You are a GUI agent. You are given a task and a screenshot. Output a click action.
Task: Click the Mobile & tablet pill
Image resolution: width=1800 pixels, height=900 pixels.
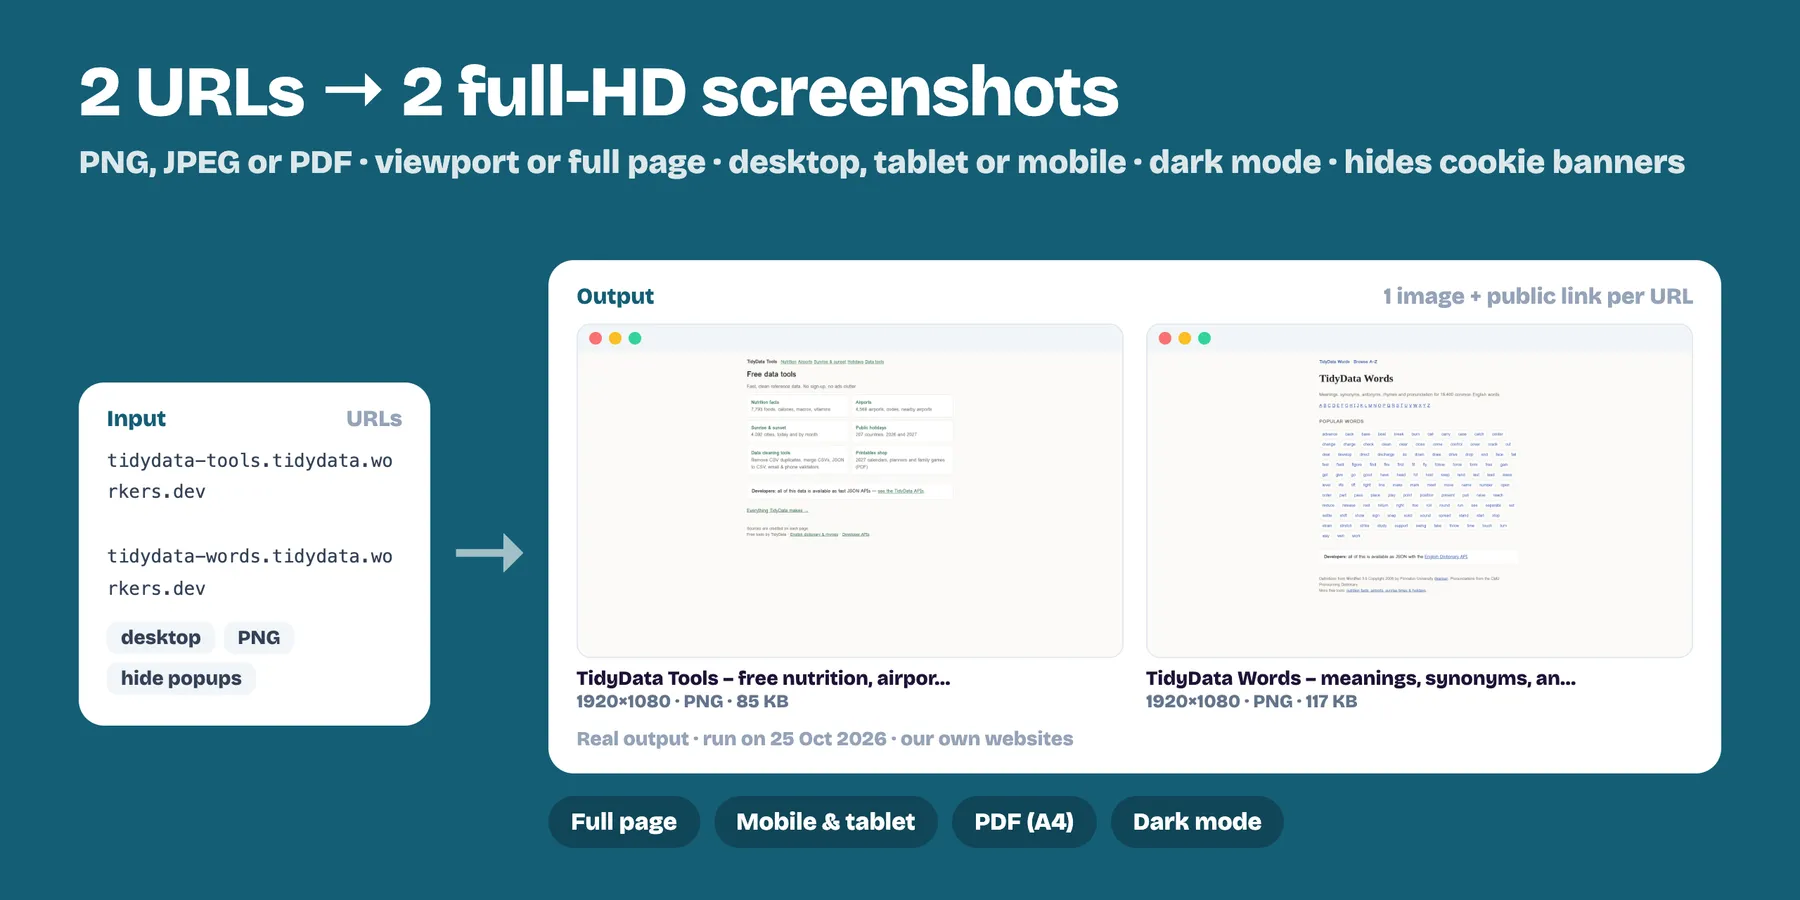coord(826,822)
